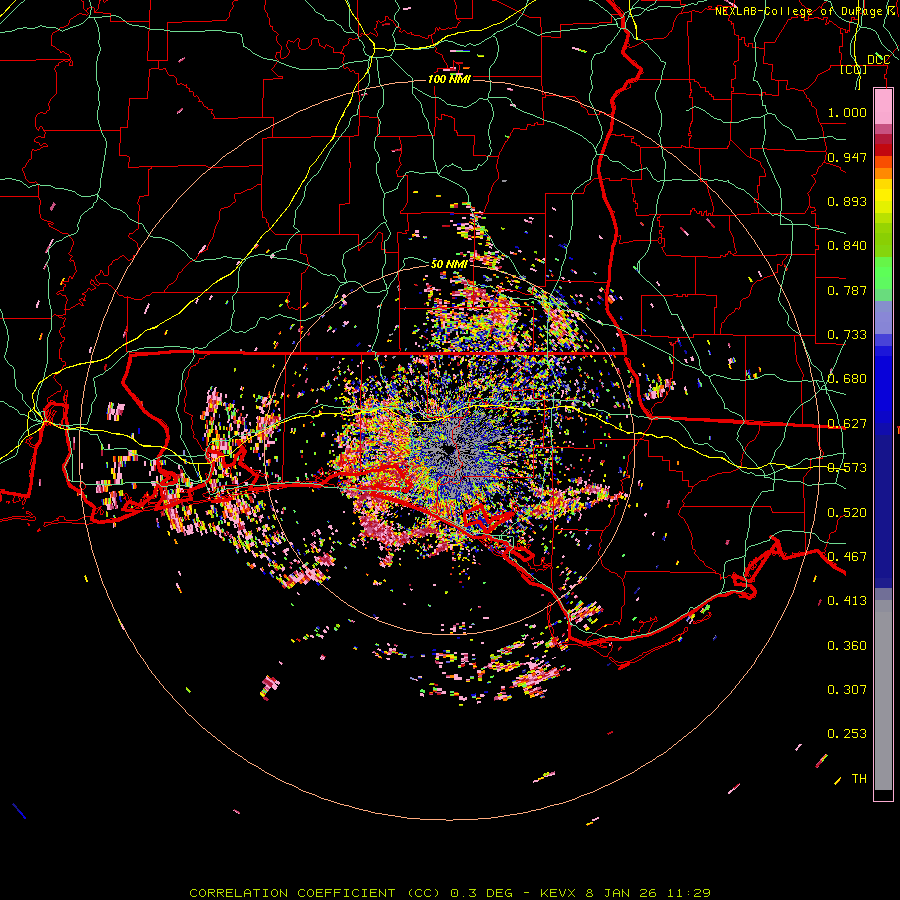Click the 0.733 legend value

[x=847, y=335]
